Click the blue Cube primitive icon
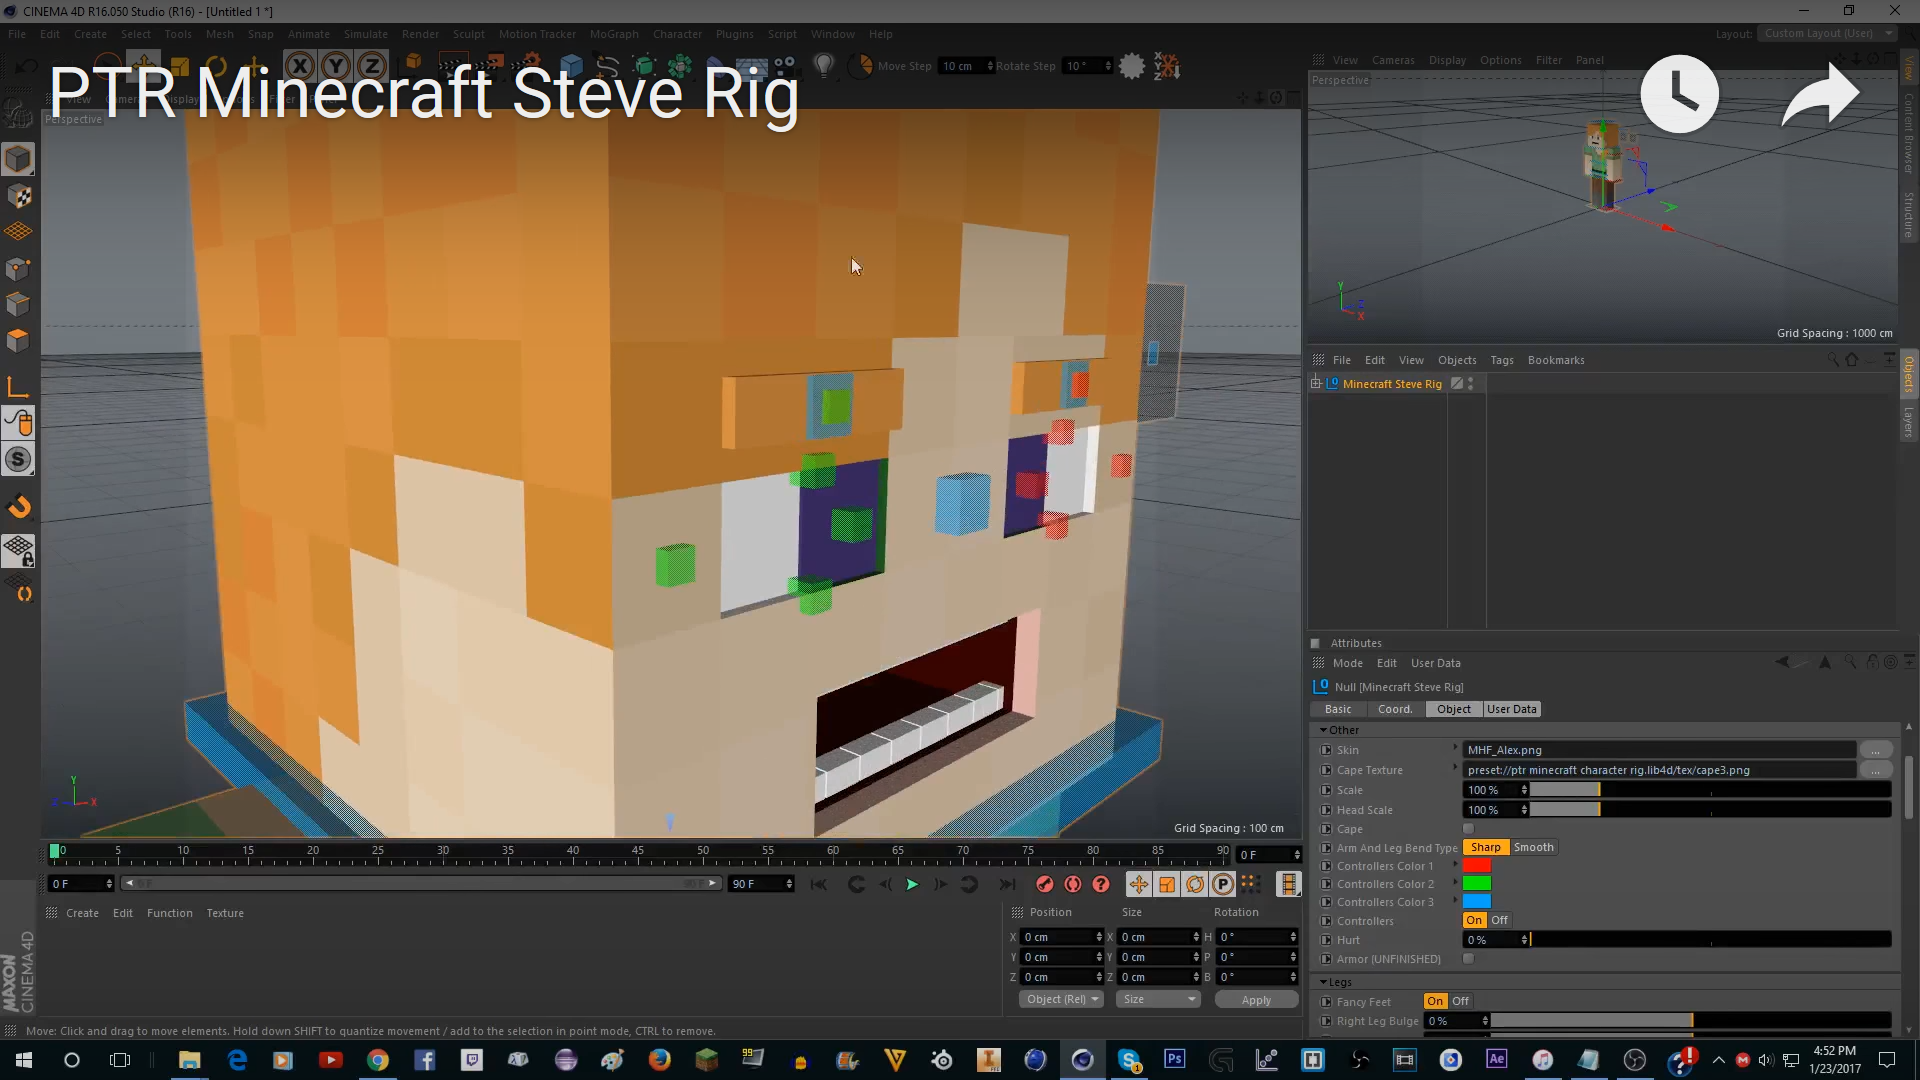The image size is (1920, 1080). point(571,66)
